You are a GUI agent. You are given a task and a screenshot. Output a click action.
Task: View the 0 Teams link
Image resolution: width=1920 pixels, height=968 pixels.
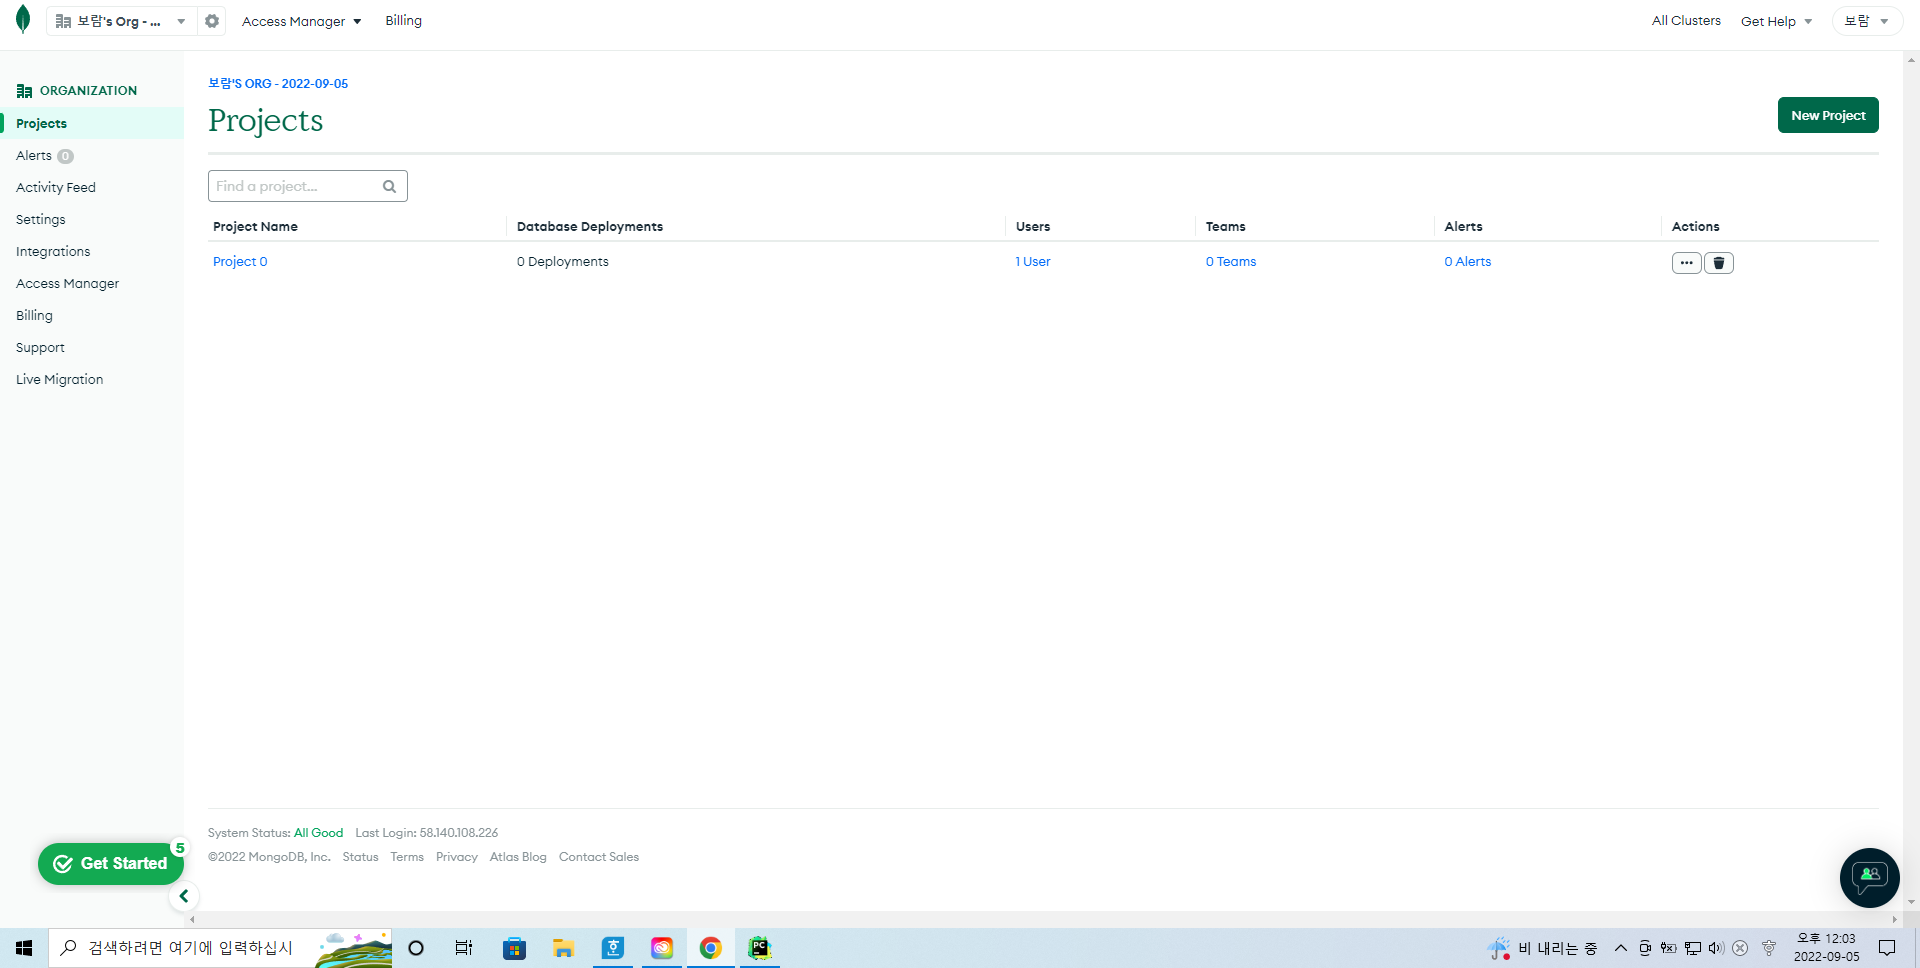click(1231, 262)
